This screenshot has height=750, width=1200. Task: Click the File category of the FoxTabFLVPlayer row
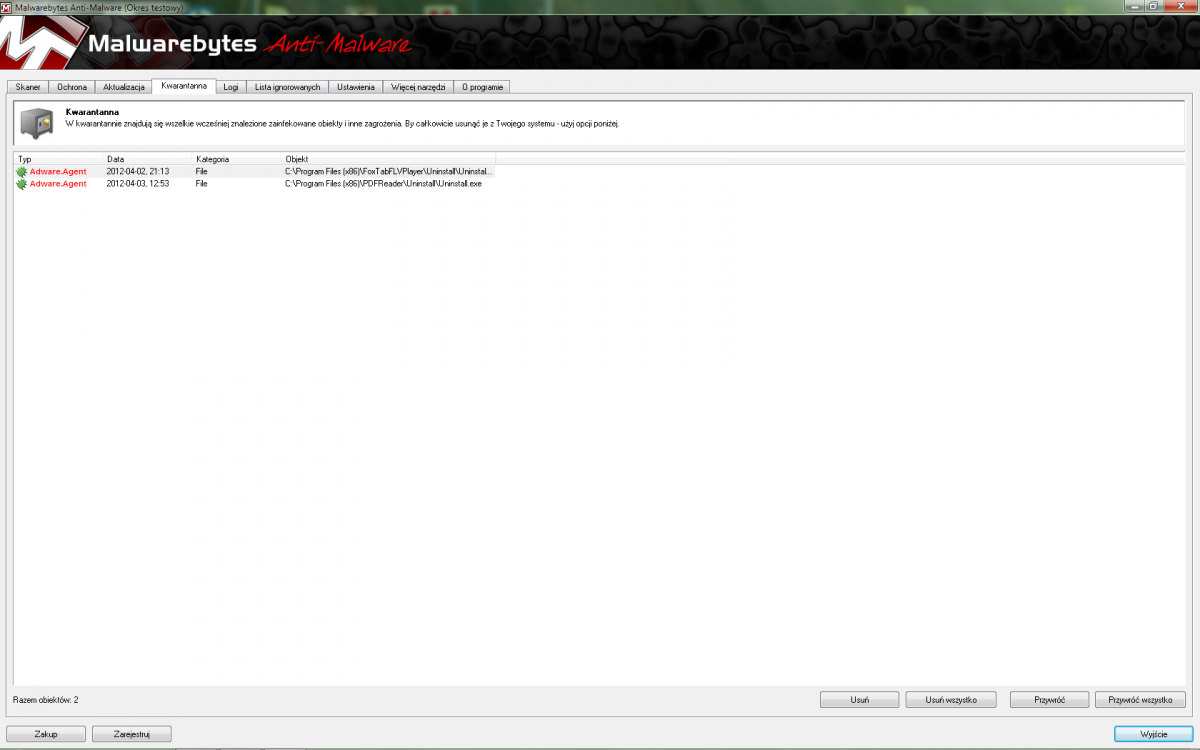coord(202,172)
